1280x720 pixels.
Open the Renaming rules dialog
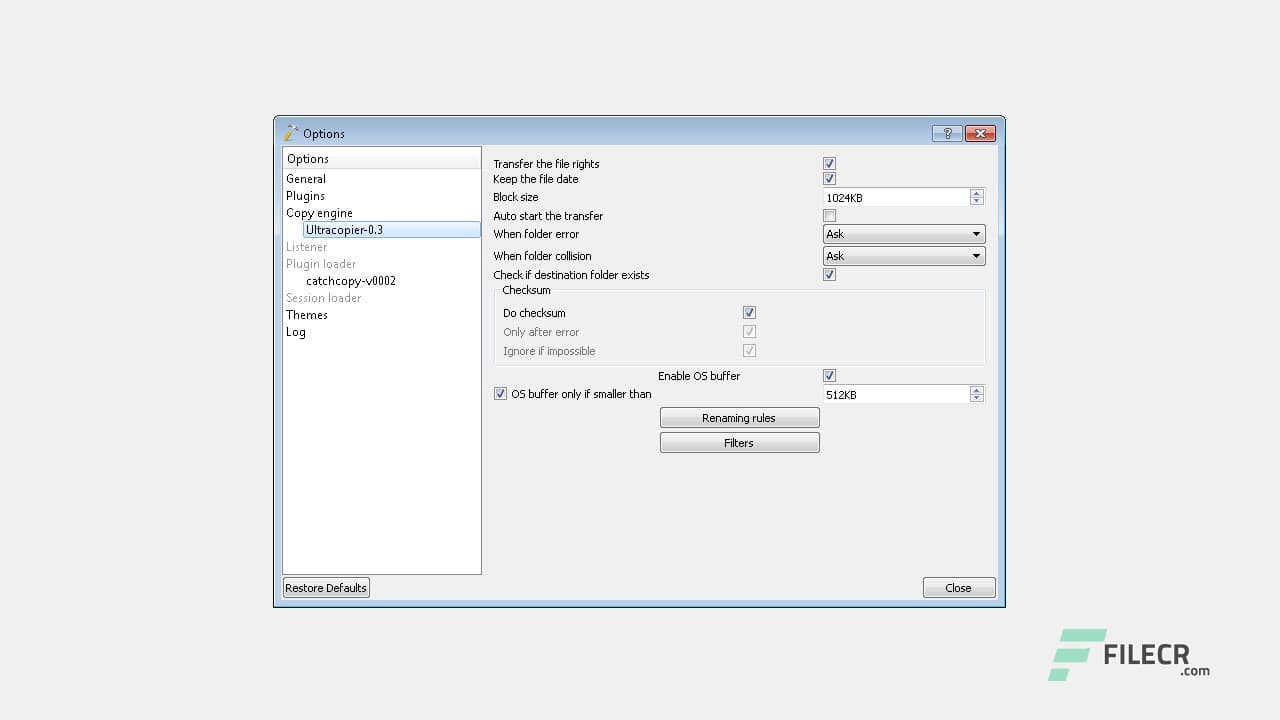(739, 417)
